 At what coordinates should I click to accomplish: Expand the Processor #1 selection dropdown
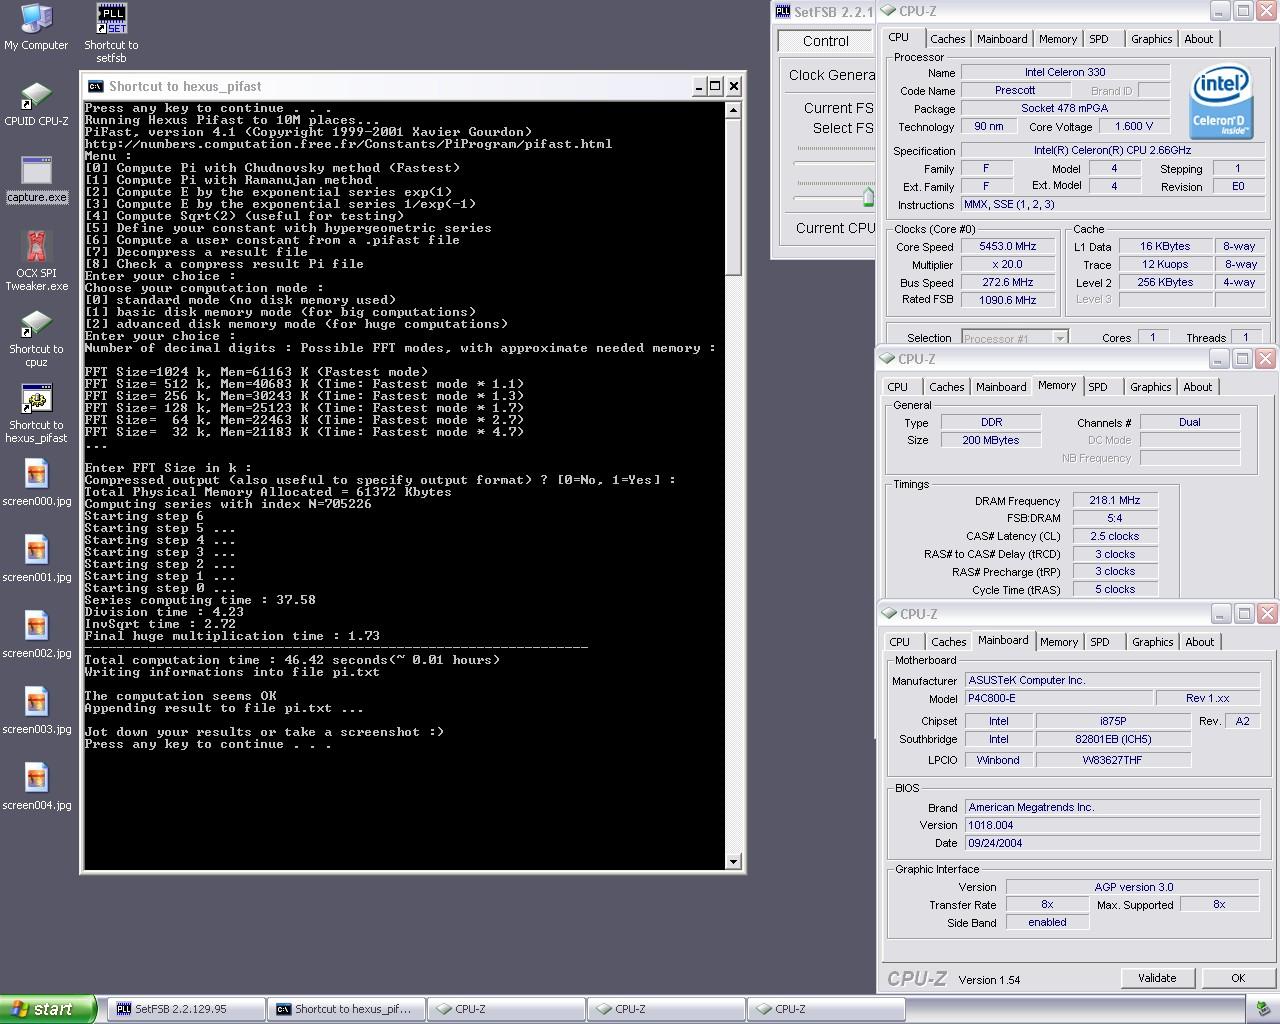point(1060,338)
